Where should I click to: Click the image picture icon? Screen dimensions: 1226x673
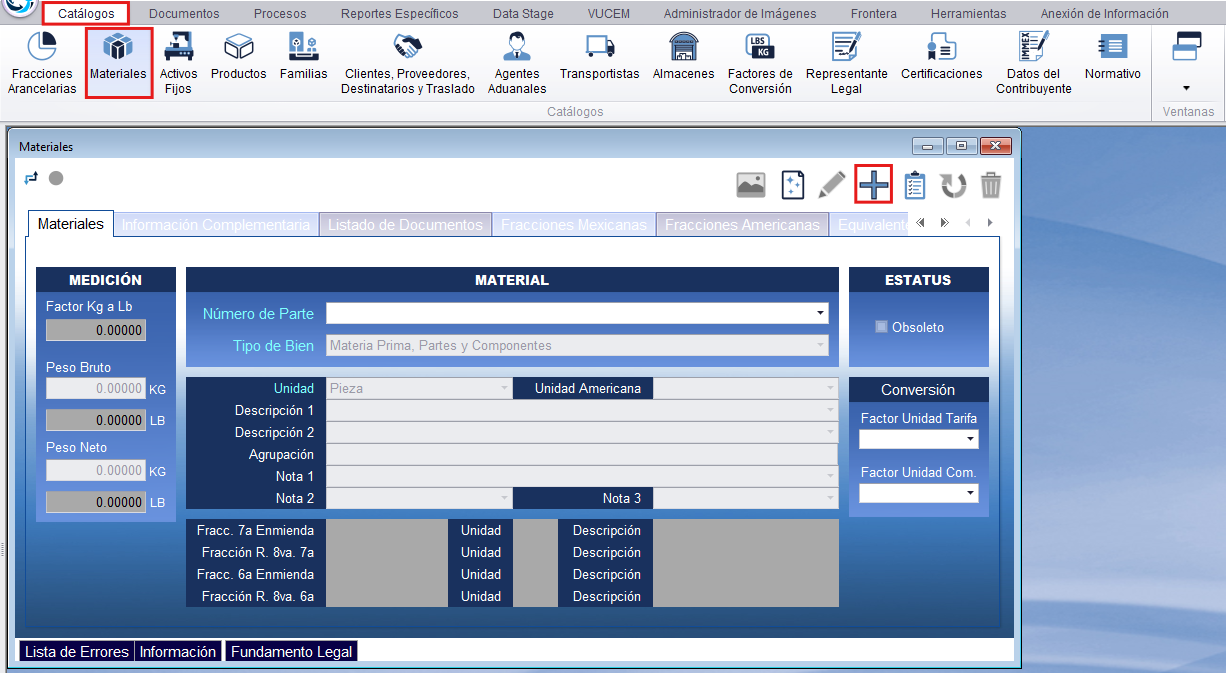[750, 185]
